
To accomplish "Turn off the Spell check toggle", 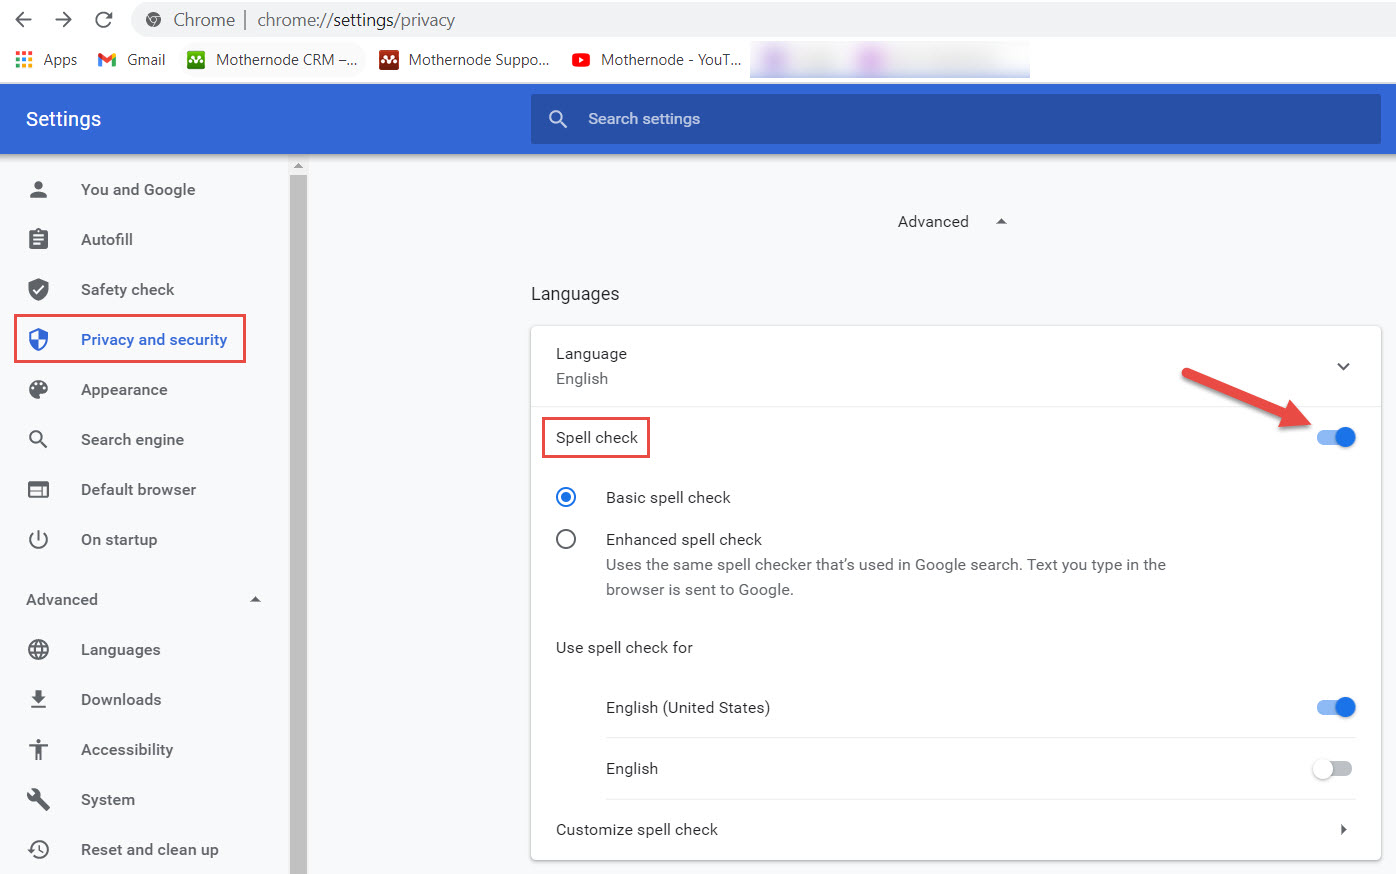I will [x=1336, y=437].
